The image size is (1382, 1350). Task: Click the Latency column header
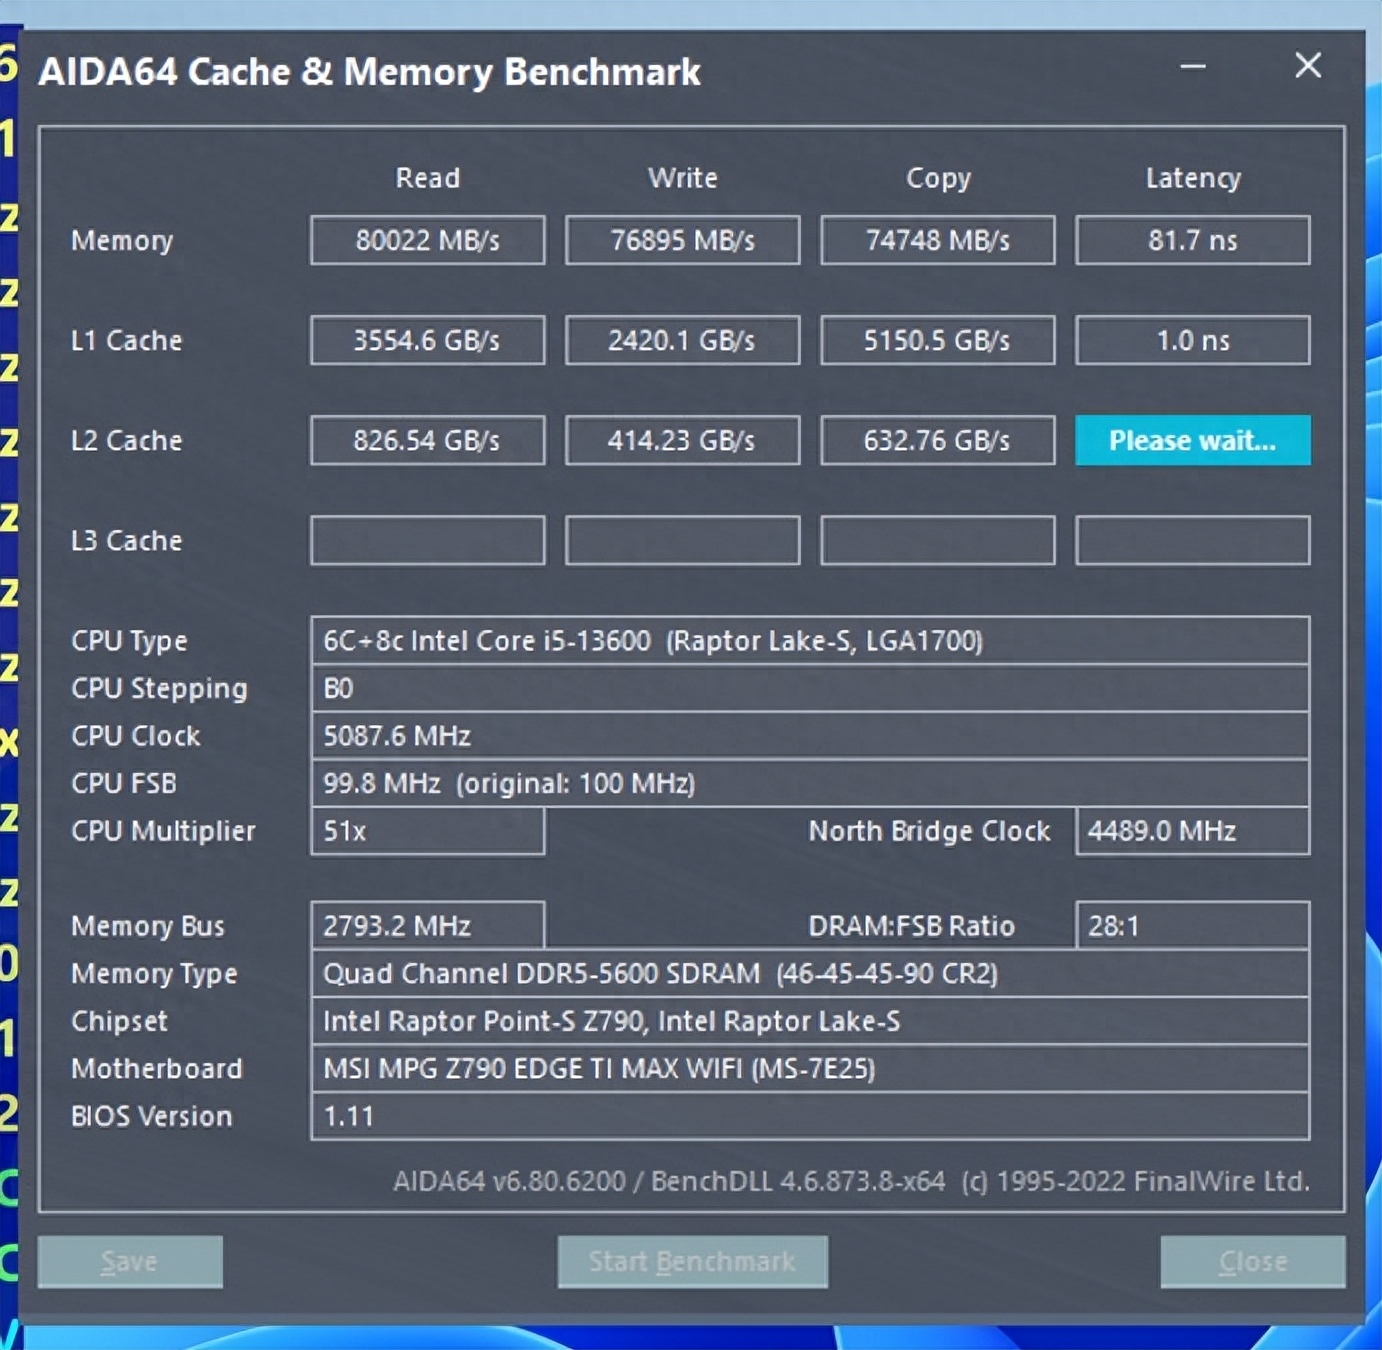point(1193,178)
